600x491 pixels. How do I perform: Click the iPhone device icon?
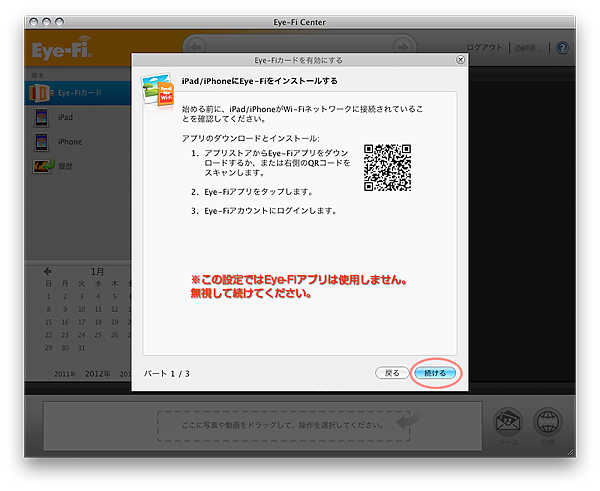(41, 142)
